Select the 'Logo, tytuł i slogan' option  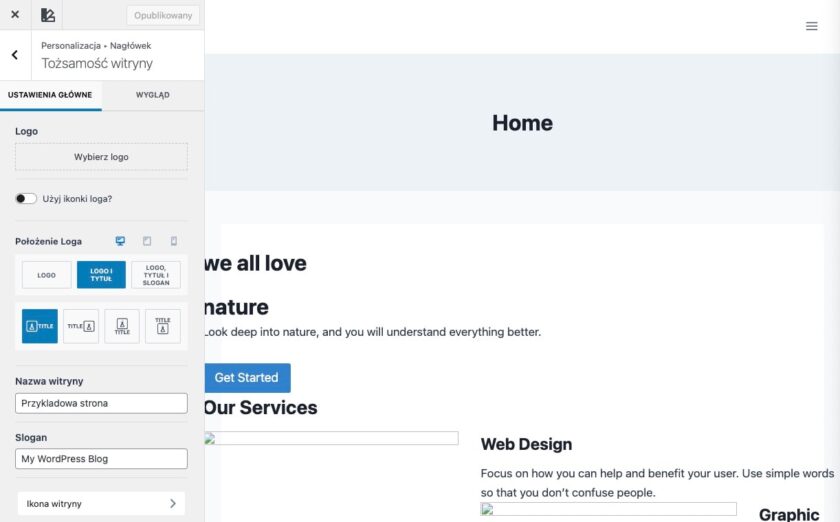(156, 275)
